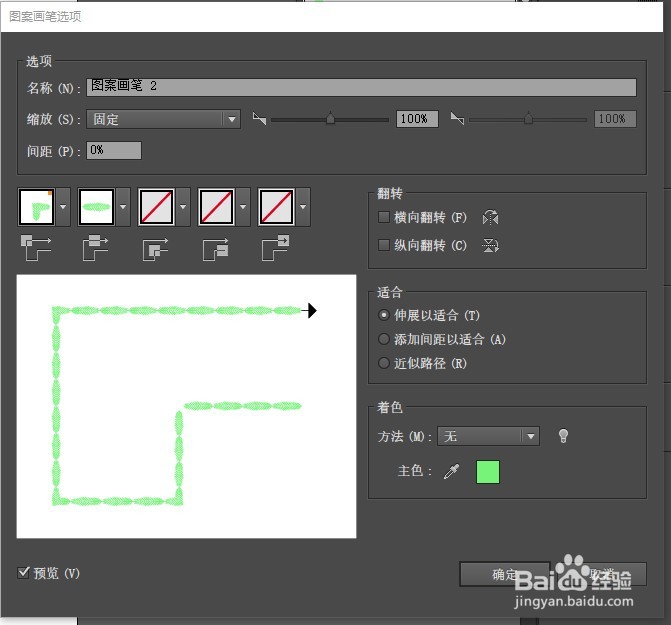The height and width of the screenshot is (625, 671).
Task: Click the minimum scale width icon
Action: (x=259, y=118)
